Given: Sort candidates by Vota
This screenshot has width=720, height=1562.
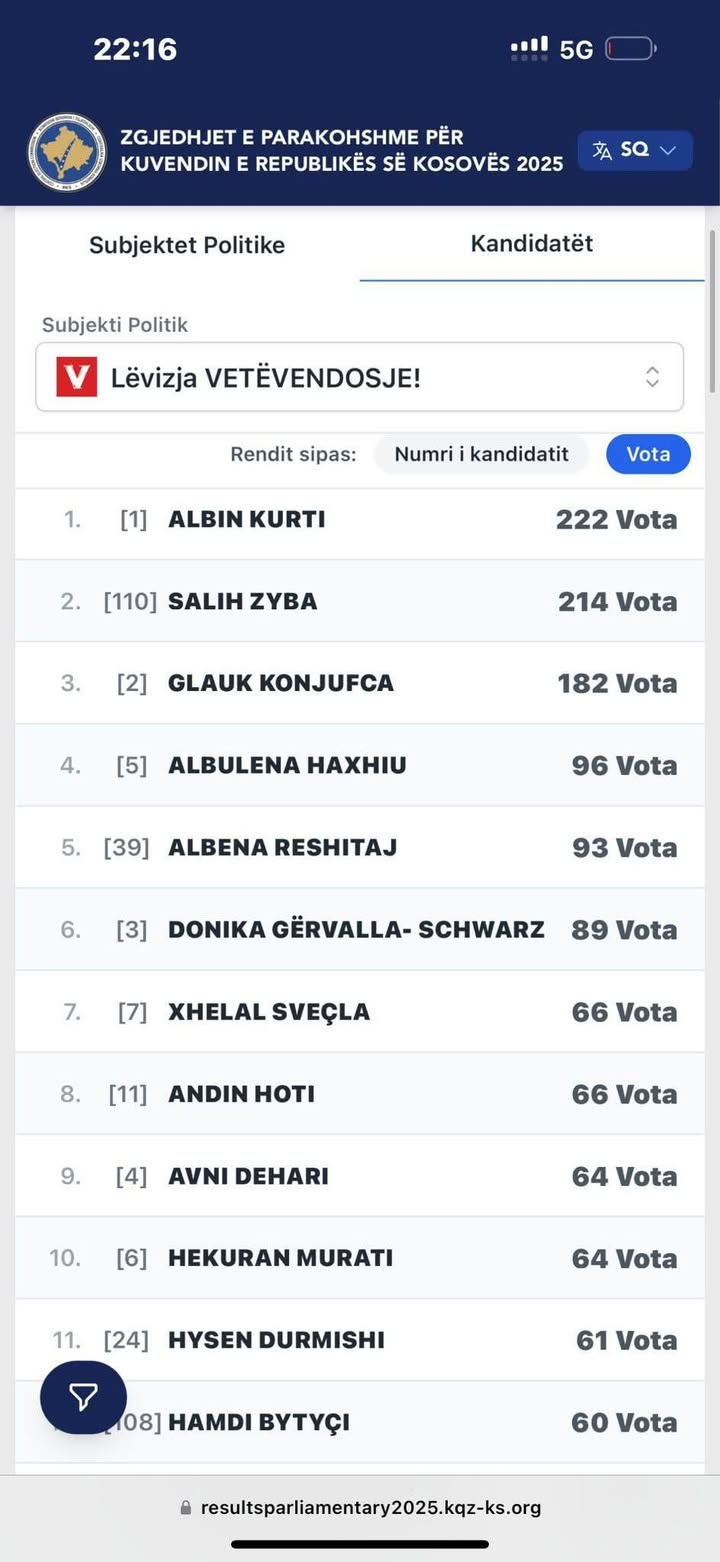Looking at the screenshot, I should coord(648,454).
